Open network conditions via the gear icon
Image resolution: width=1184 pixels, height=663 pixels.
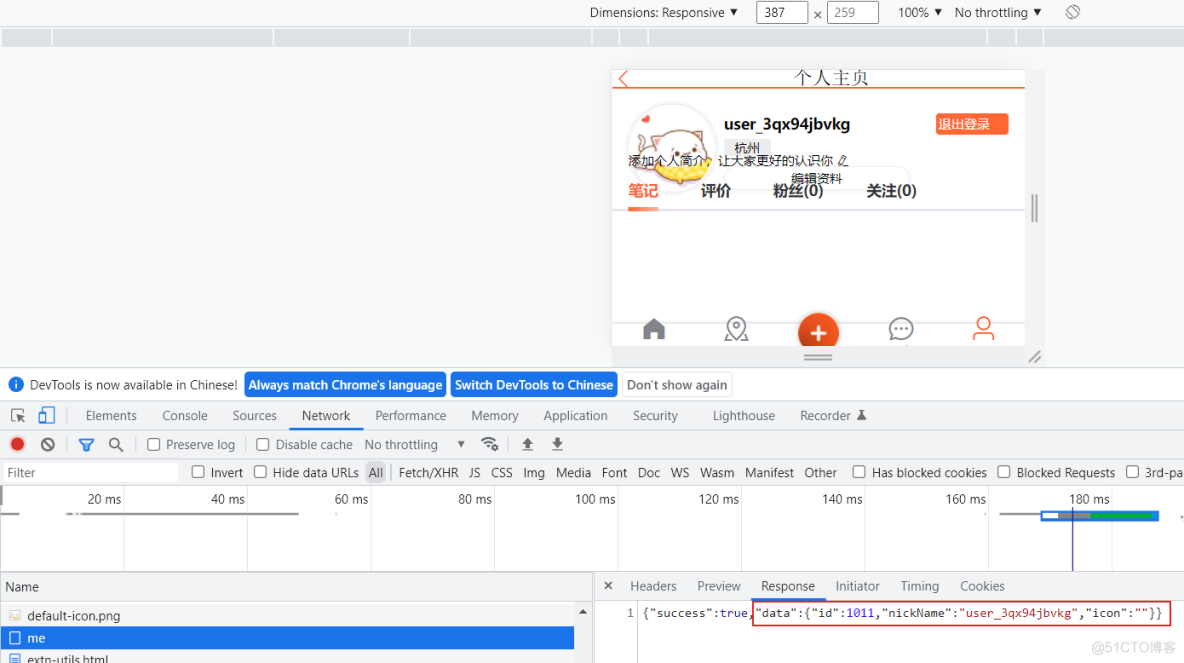tap(490, 444)
